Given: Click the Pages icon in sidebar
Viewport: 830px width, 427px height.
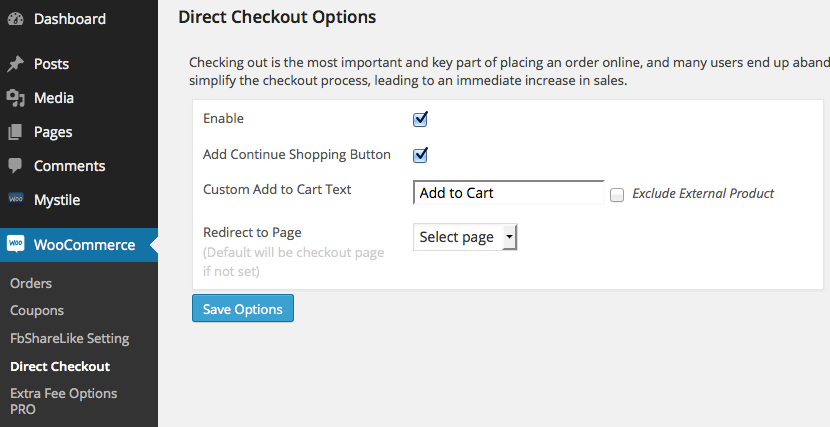Looking at the screenshot, I should (15, 132).
